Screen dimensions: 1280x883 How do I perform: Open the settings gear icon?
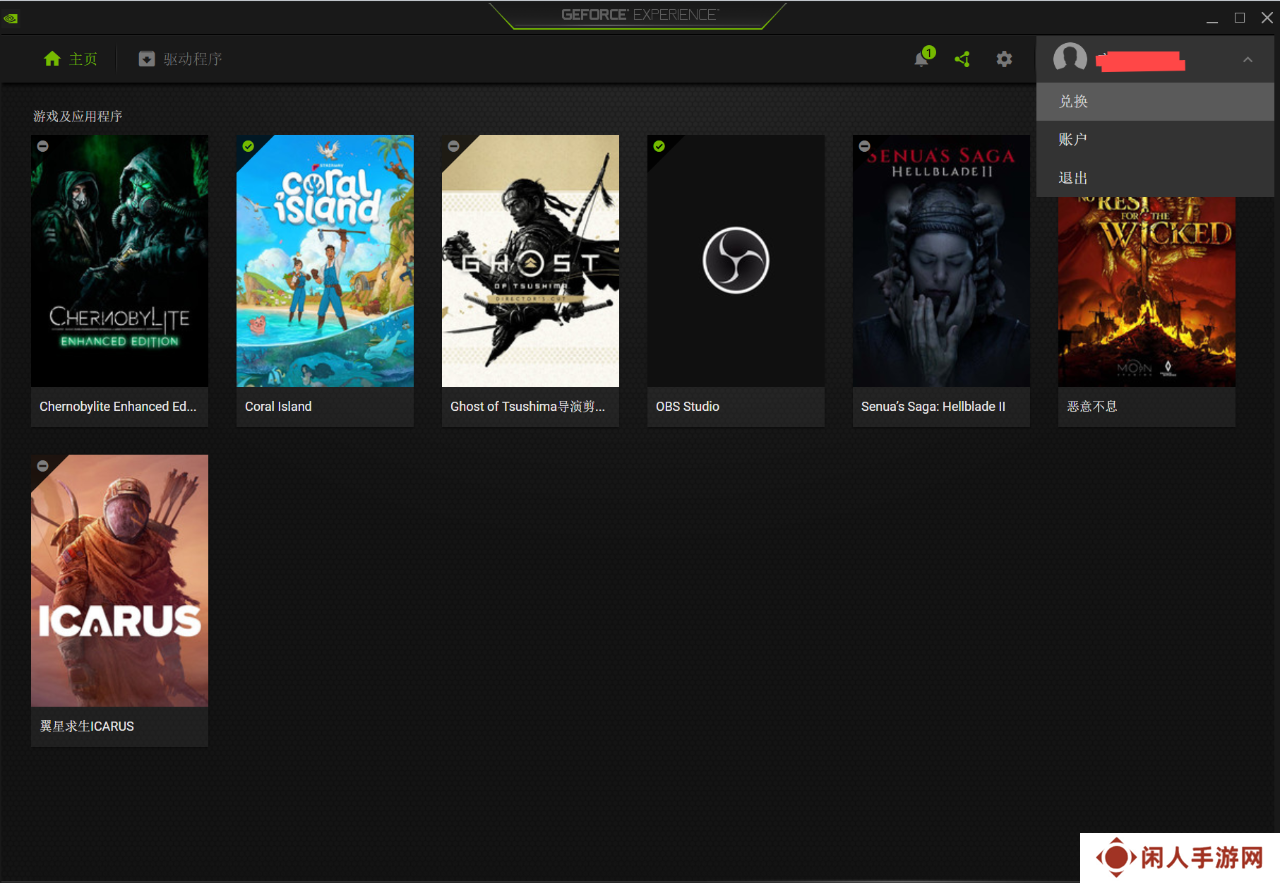tap(1004, 59)
